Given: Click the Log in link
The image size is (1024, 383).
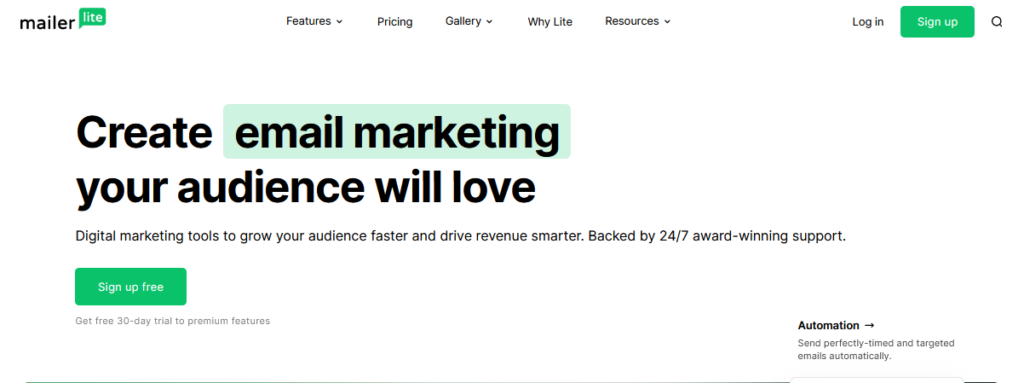Looking at the screenshot, I should tap(868, 22).
